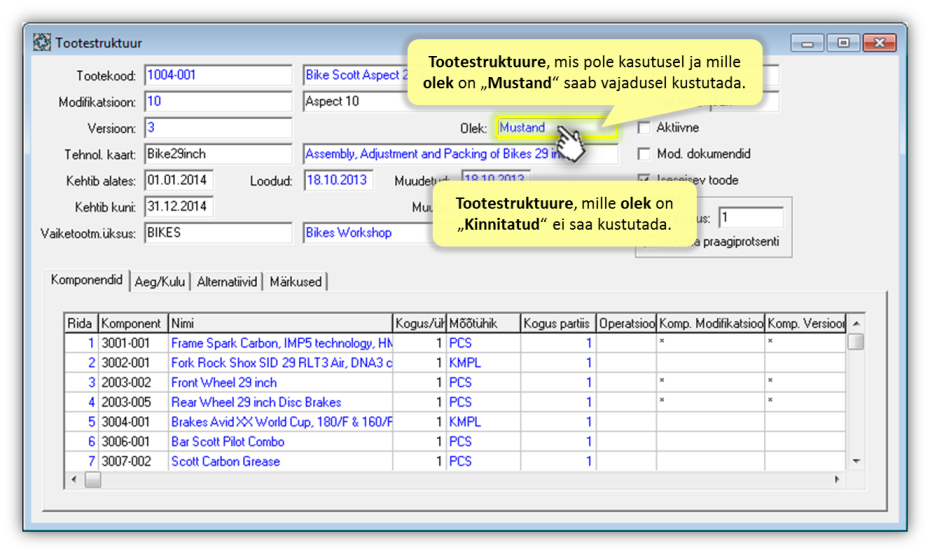Click the Vaiketootm.üksus field BIKES
The height and width of the screenshot is (554, 930).
pyautogui.click(x=218, y=233)
